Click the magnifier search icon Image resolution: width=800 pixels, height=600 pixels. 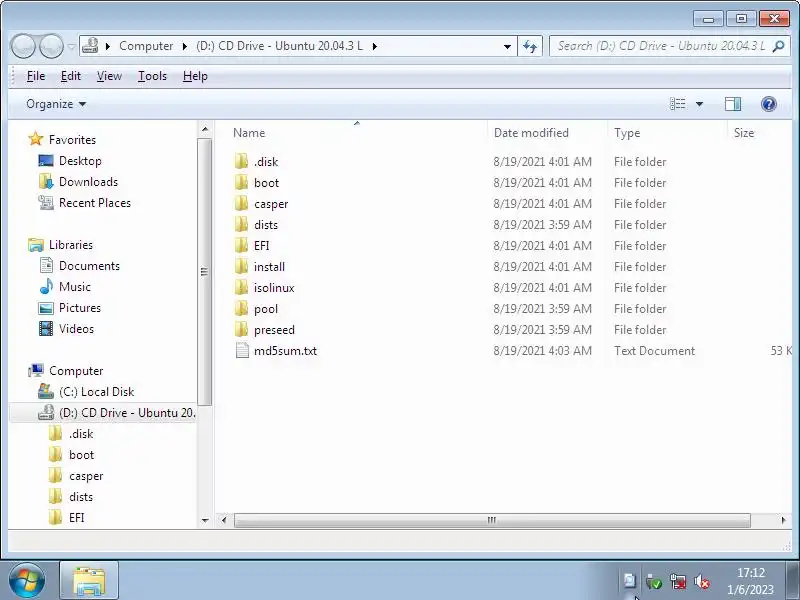(779, 46)
